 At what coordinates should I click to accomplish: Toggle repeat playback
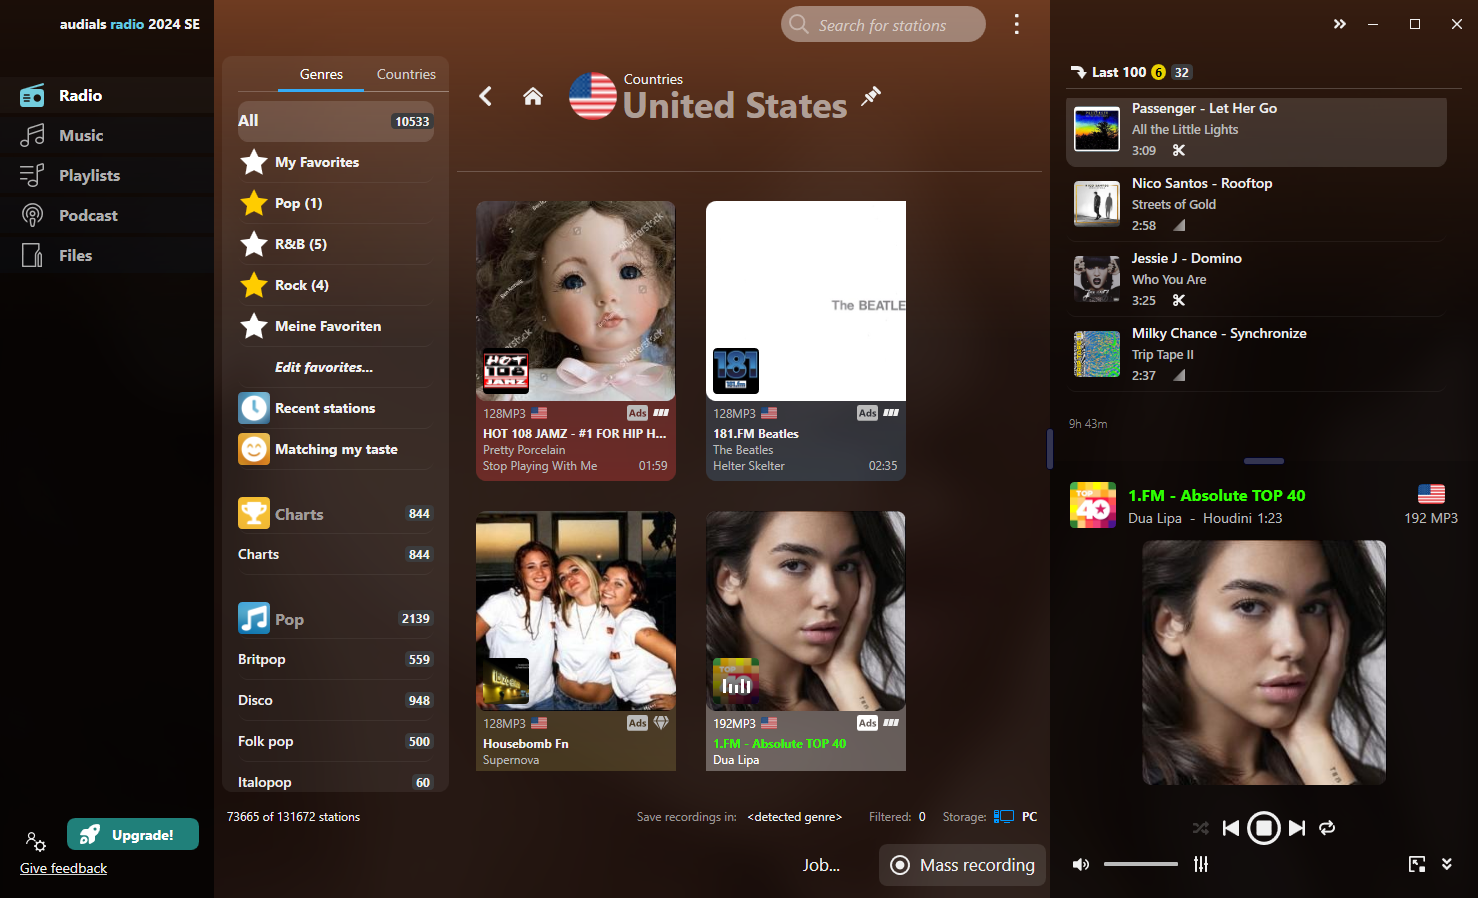1327,828
